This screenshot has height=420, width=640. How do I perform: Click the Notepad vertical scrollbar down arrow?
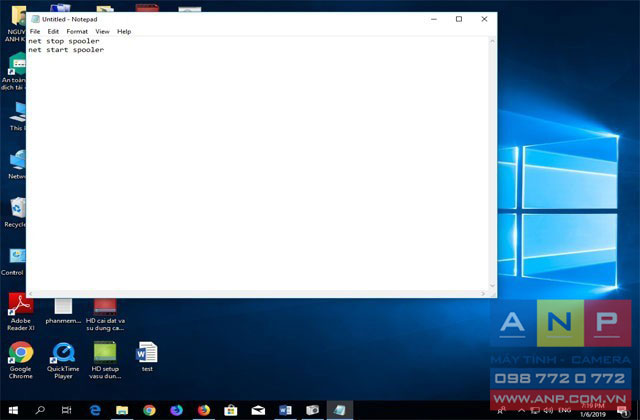tap(492, 286)
